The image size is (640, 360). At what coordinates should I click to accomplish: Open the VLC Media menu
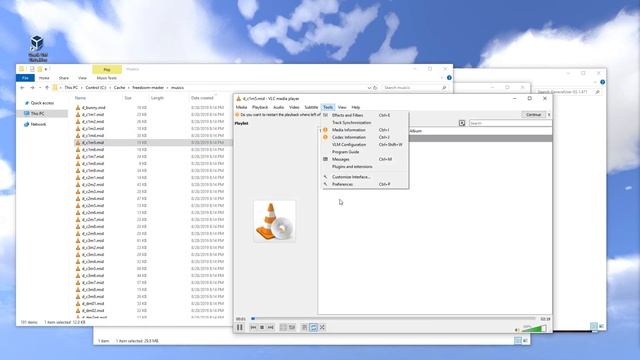[241, 107]
